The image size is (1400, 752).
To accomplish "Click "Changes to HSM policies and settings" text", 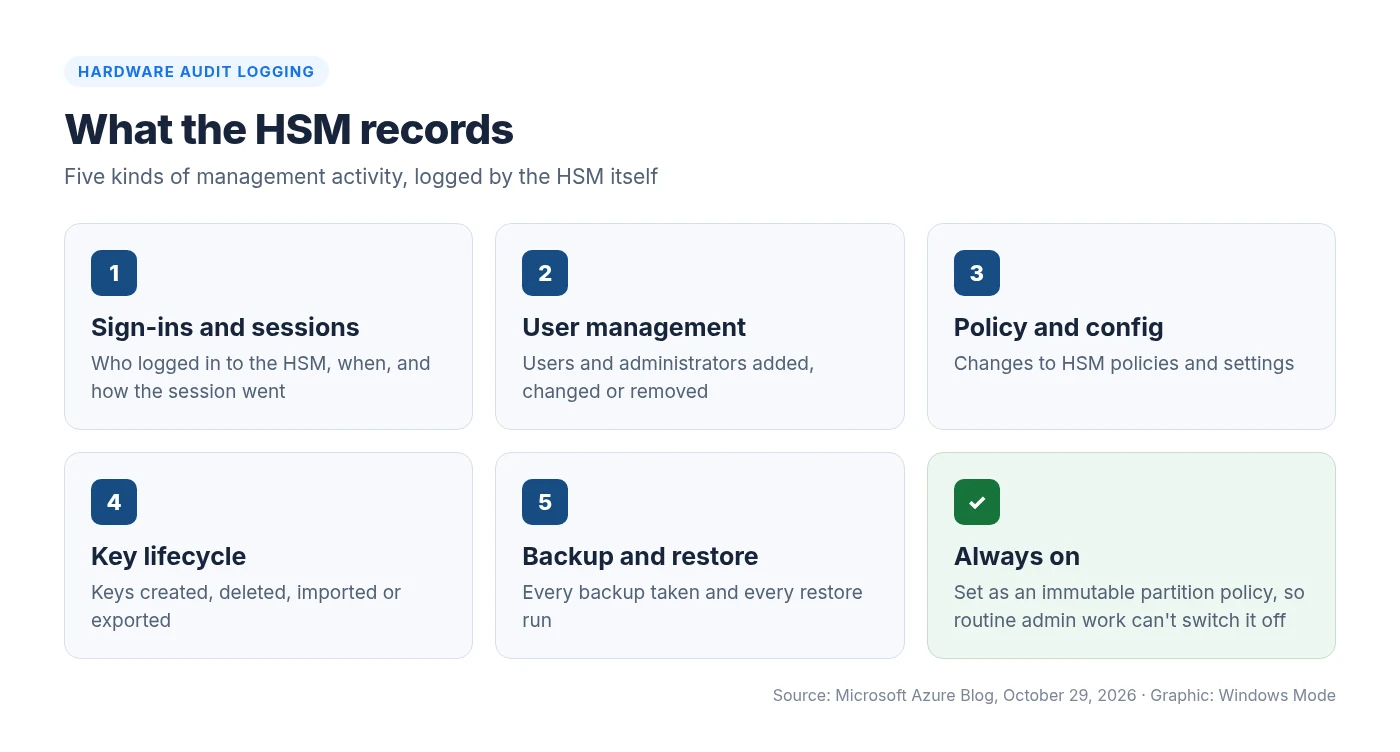I will tap(1124, 363).
